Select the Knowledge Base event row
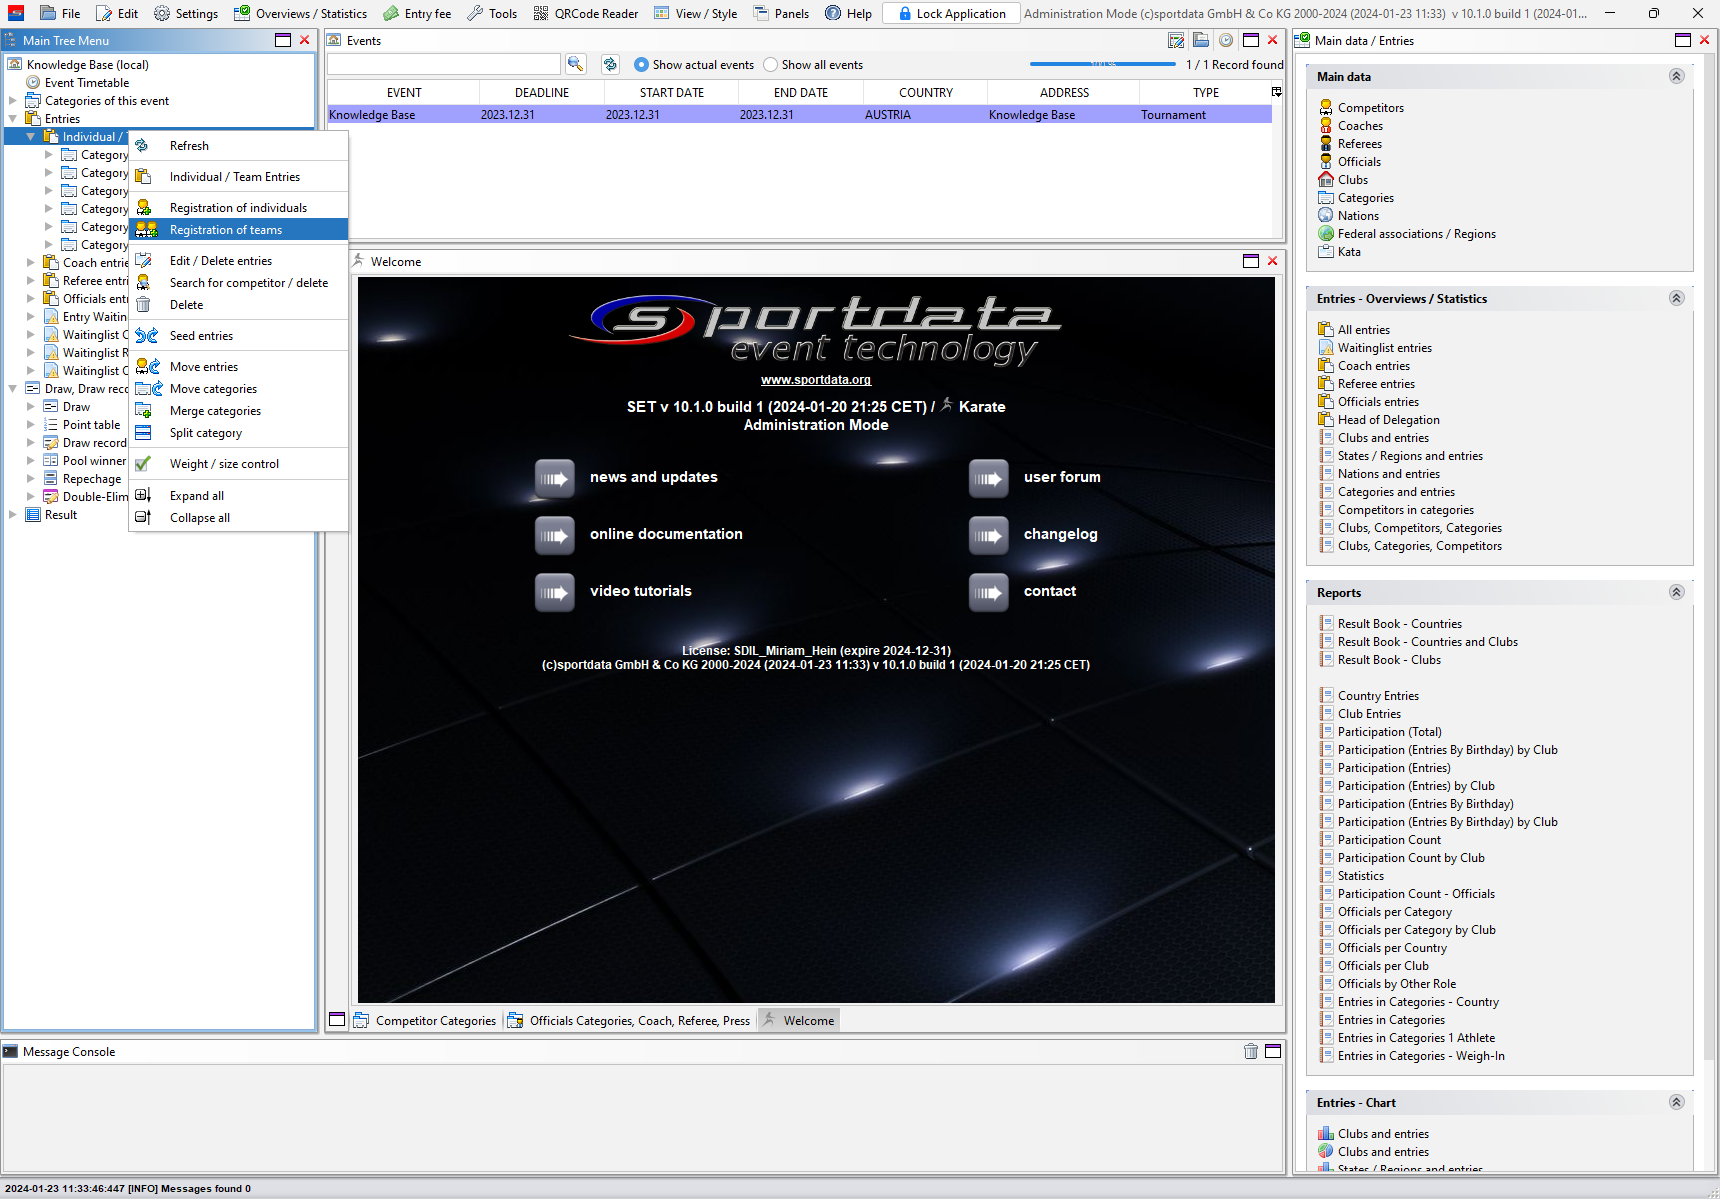 (x=799, y=115)
